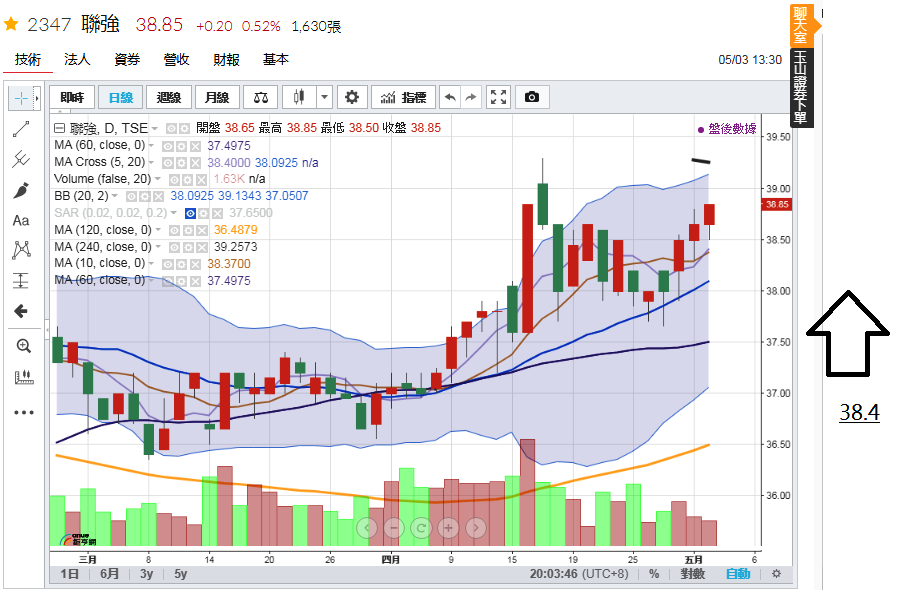The image size is (900, 600).
Task: Open the 財報 tab
Action: point(226,60)
